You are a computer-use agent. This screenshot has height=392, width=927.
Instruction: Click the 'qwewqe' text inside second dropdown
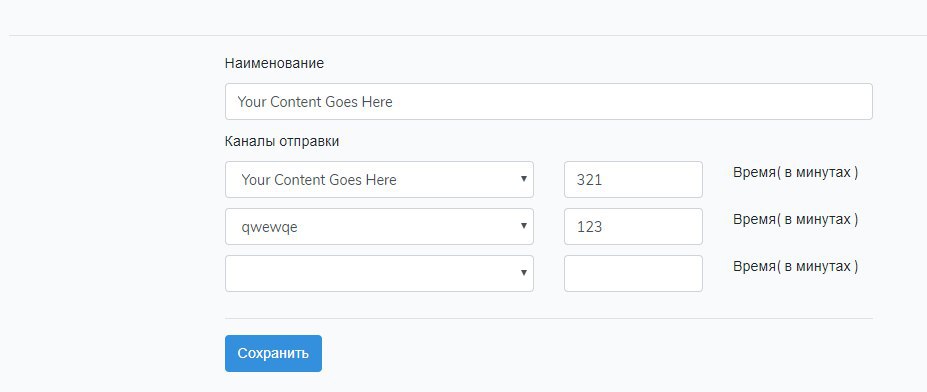[x=269, y=226]
